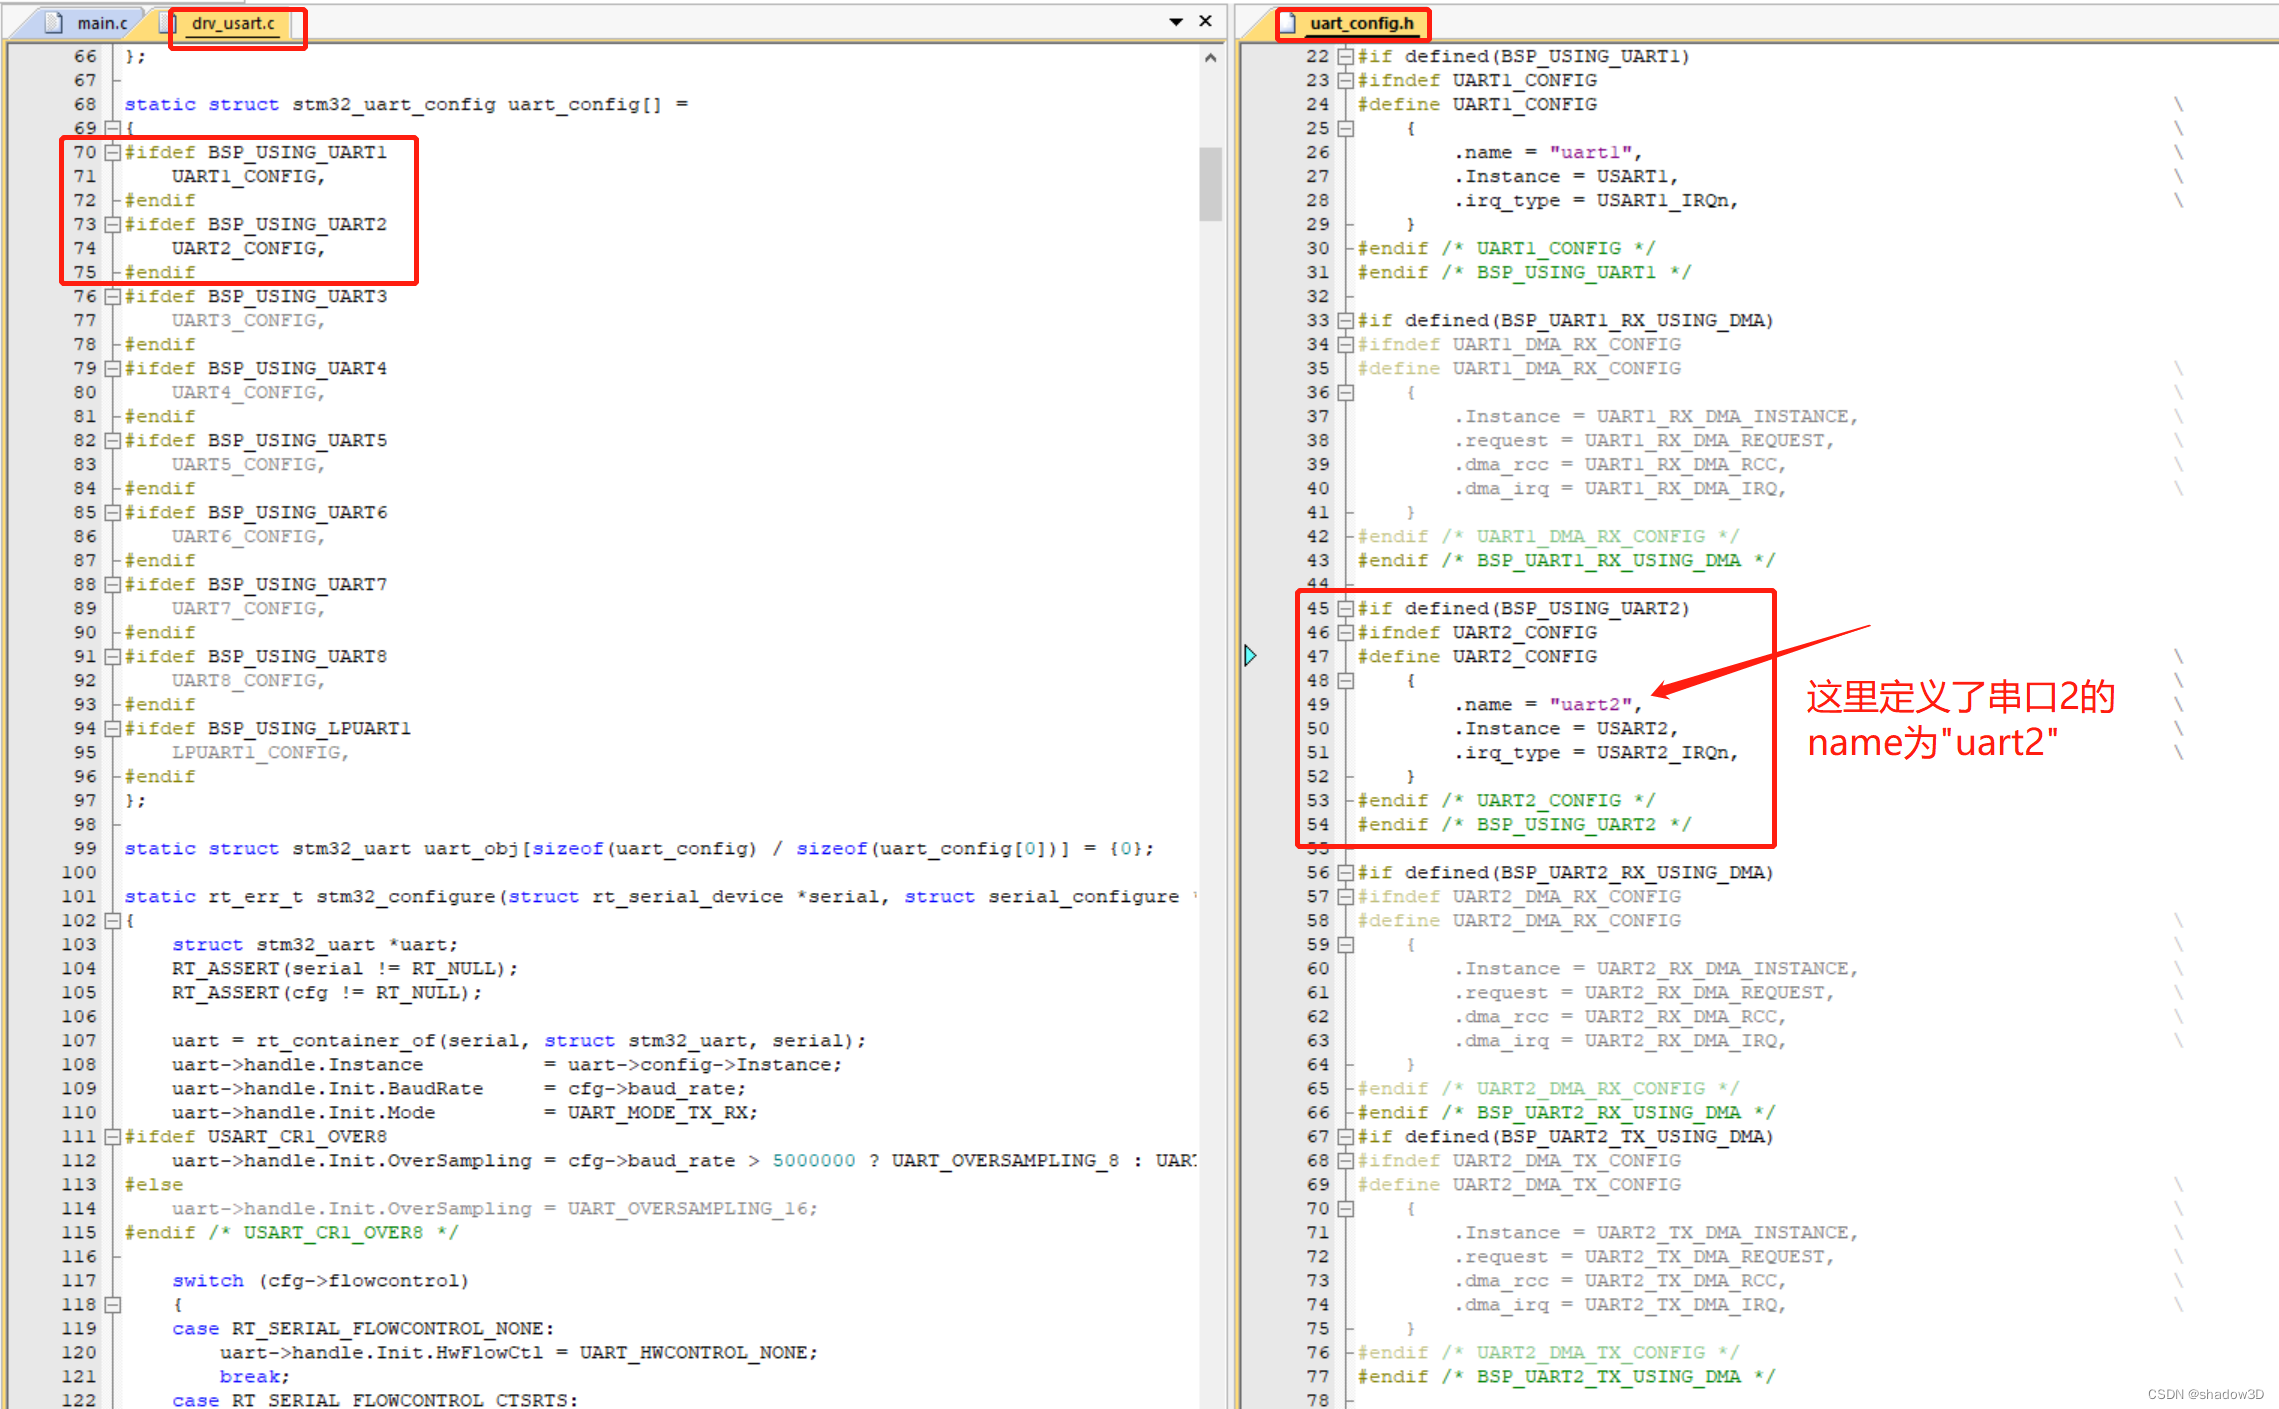This screenshot has width=2279, height=1409.
Task: Click "UART1_RX_DMA_INSTANCE" at line 37
Action: pyautogui.click(x=1722, y=416)
